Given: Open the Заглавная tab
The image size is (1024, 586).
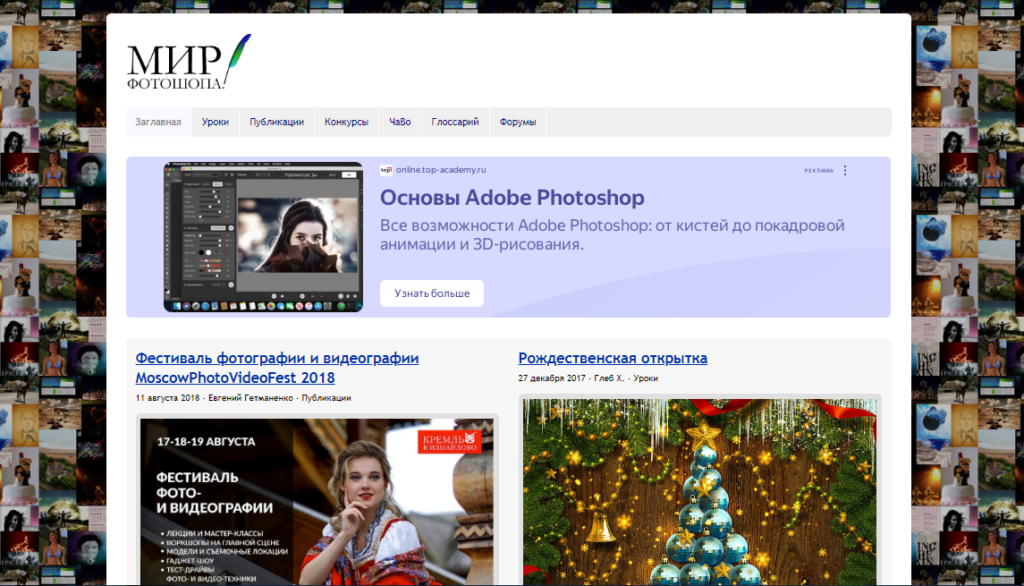Looking at the screenshot, I should click(x=159, y=122).
